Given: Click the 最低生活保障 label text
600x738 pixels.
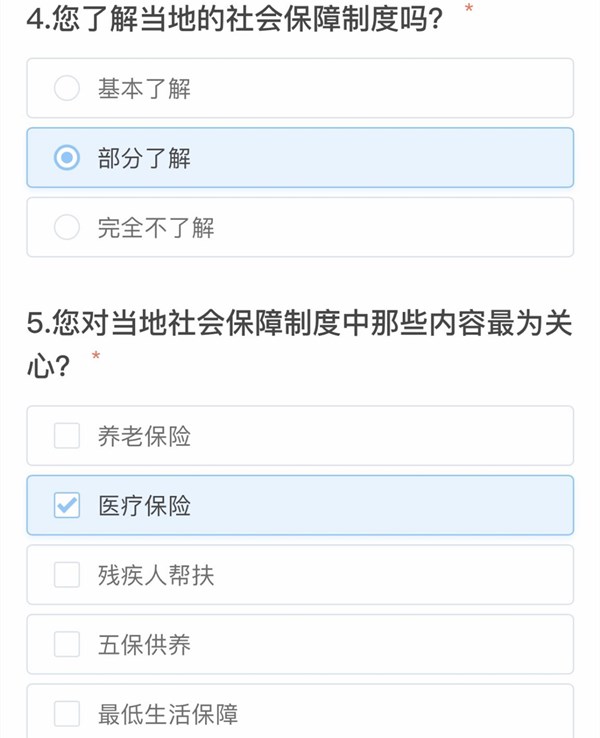Looking at the screenshot, I should tap(168, 714).
